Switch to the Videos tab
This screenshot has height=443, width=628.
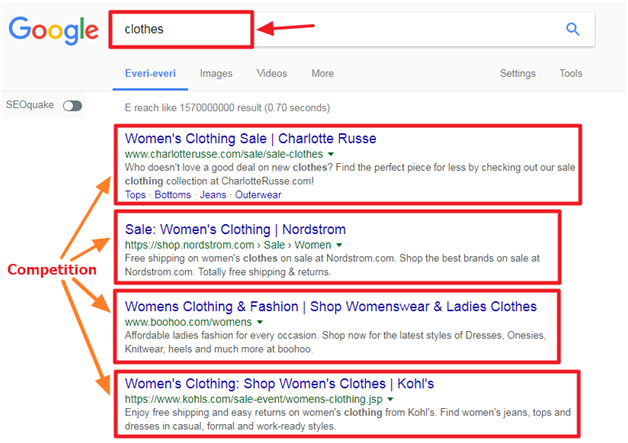point(272,73)
